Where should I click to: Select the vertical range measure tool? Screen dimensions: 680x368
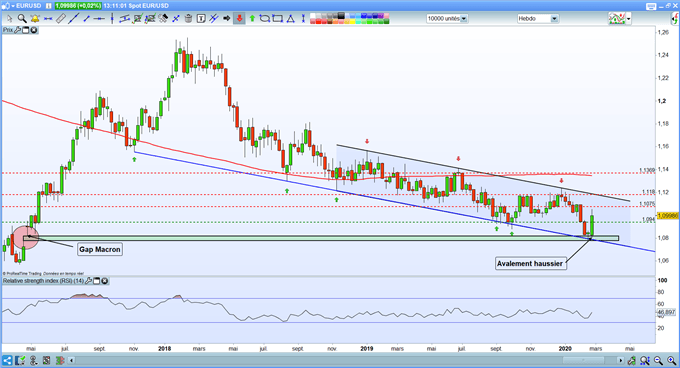coord(303,19)
